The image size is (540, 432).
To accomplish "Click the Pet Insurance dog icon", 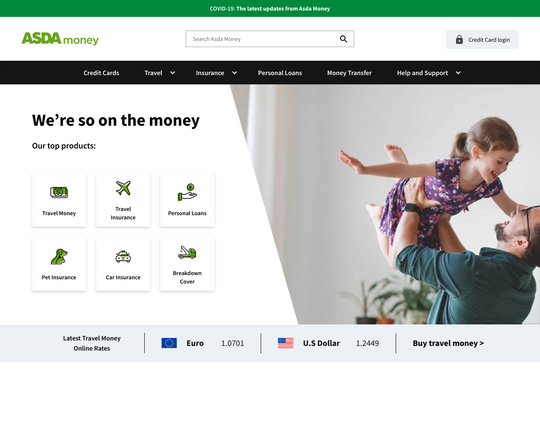I will point(59,257).
